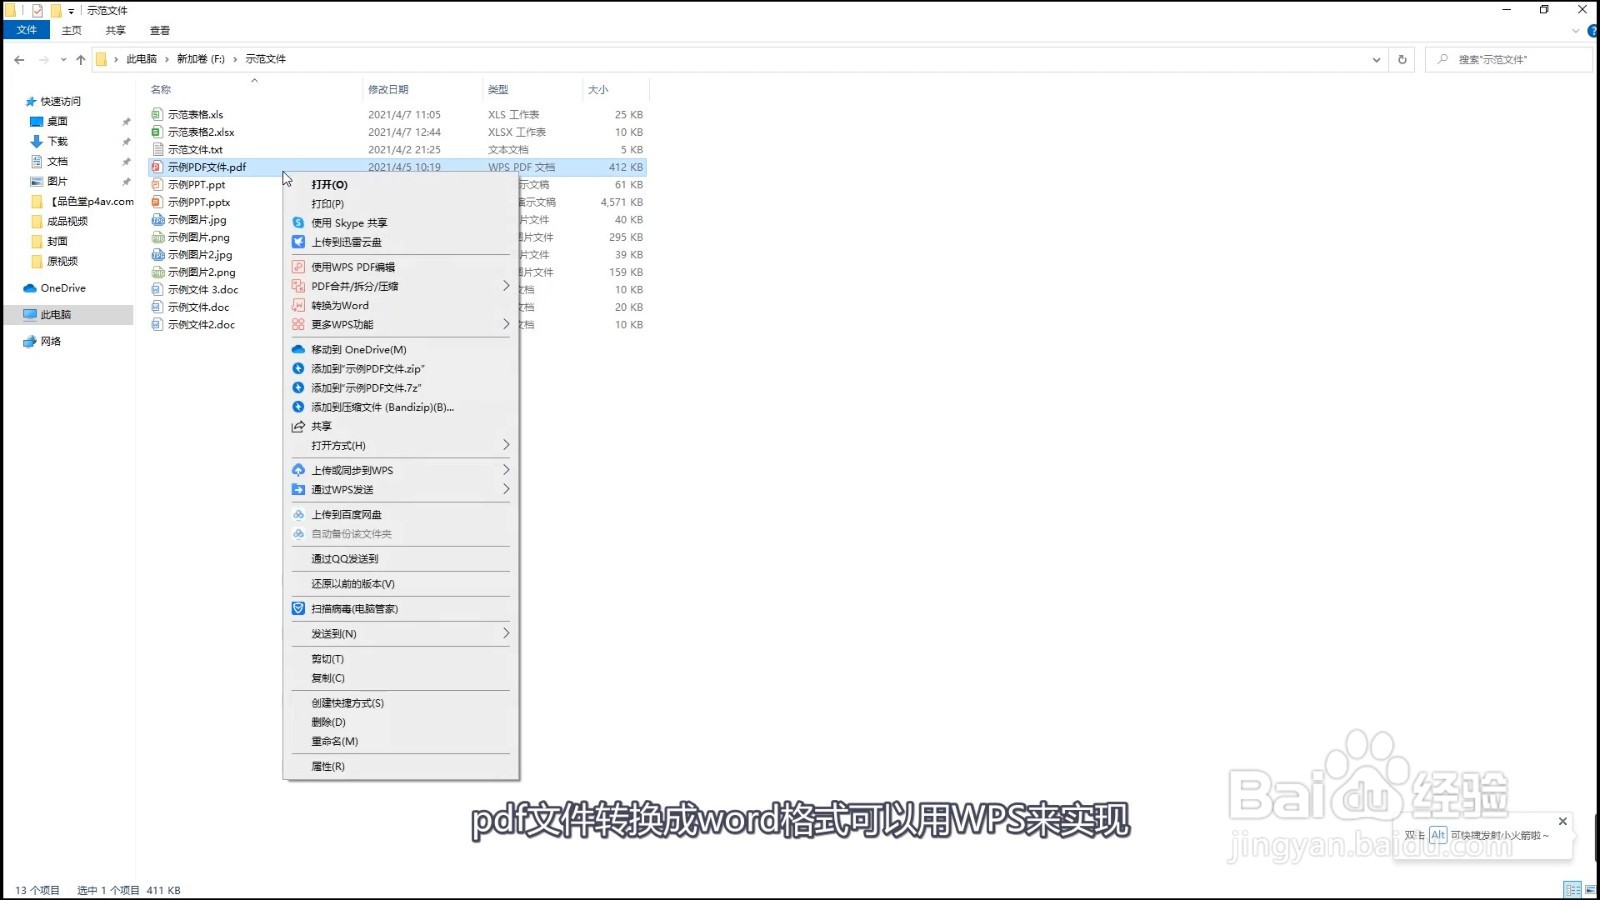Click the 此电脑 icon in the navigation pane
1600x900 pixels.
[30, 314]
